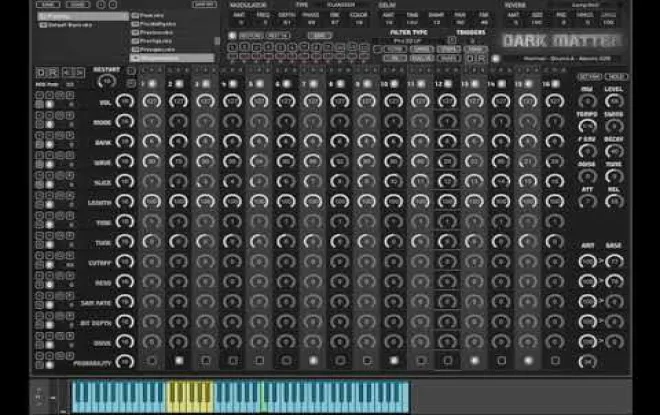Click the glowing LED right of the Triggers buttons

tap(496, 59)
